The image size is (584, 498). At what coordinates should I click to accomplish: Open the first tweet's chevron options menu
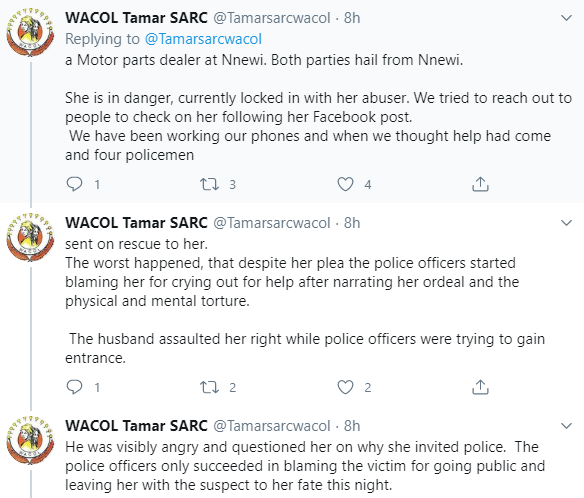point(566,18)
